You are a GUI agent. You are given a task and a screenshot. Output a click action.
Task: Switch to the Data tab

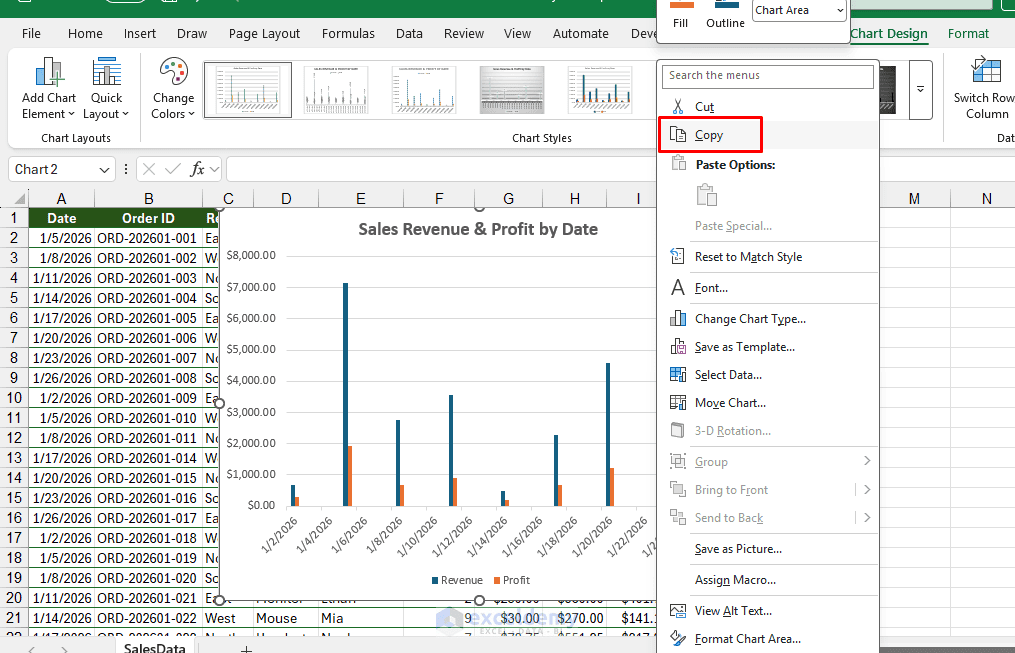409,34
